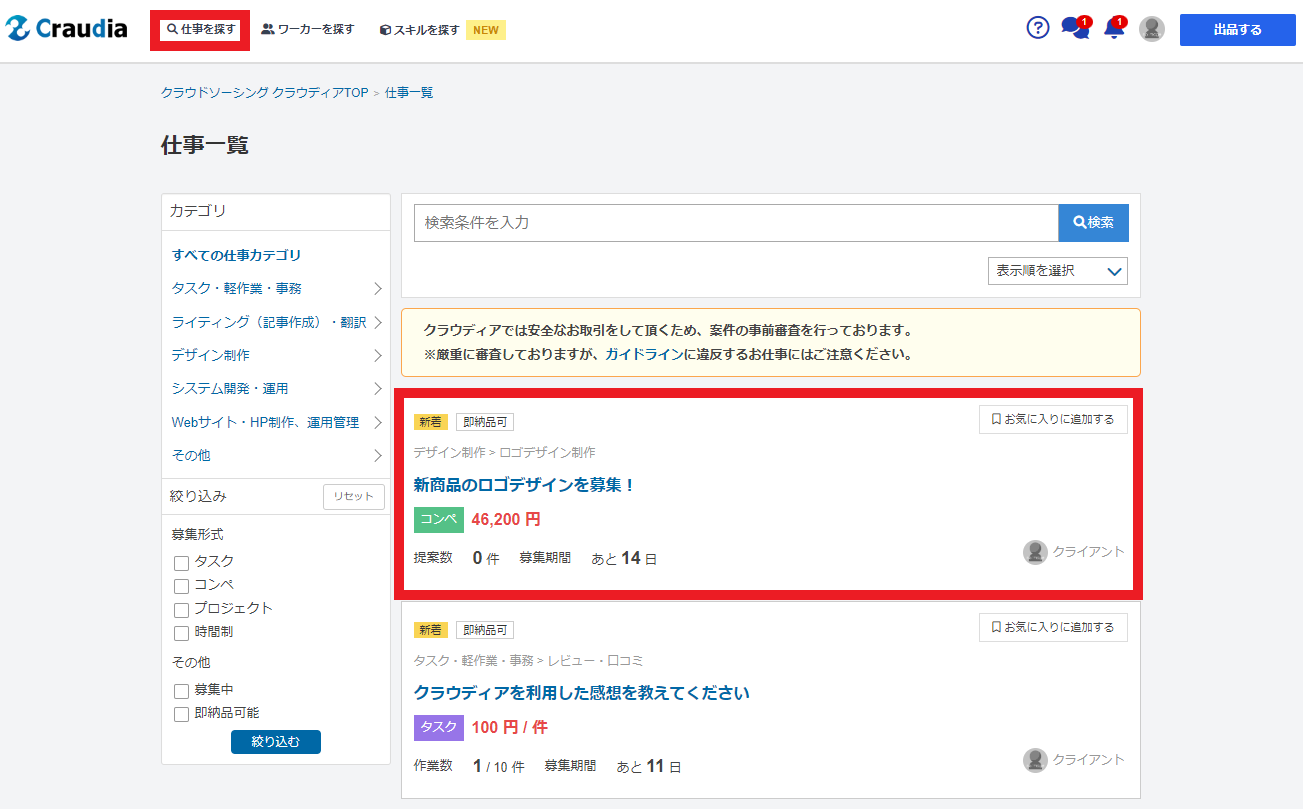
Task: Open the ワーカーを探す menu item
Action: [308, 30]
